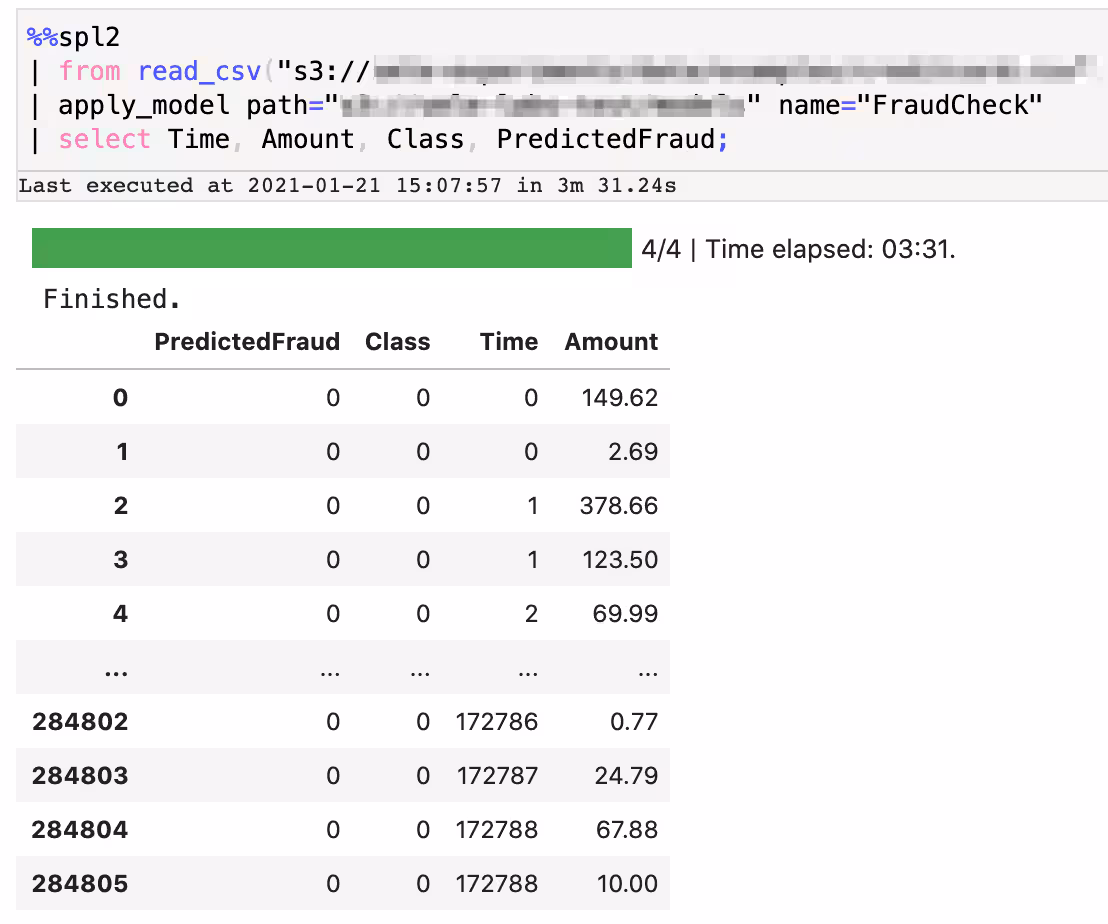The height and width of the screenshot is (924, 1108).
Task: Select the Class column header
Action: [x=397, y=342]
